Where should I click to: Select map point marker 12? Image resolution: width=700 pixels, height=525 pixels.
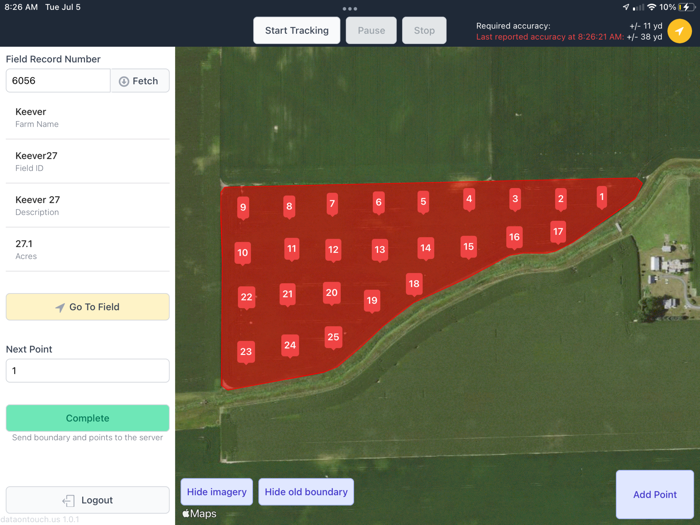333,250
